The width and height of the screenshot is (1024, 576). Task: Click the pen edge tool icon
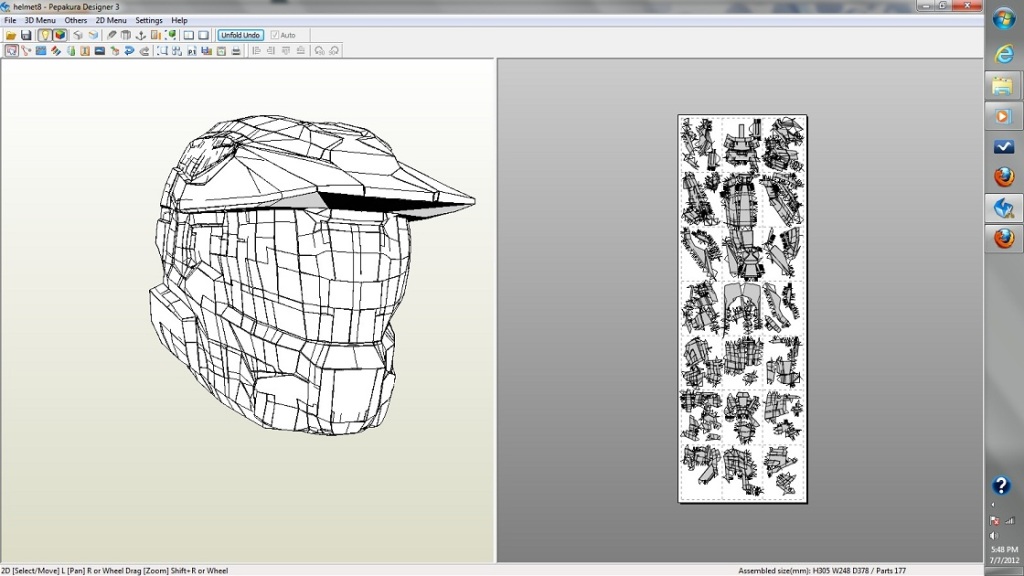pyautogui.click(x=112, y=35)
